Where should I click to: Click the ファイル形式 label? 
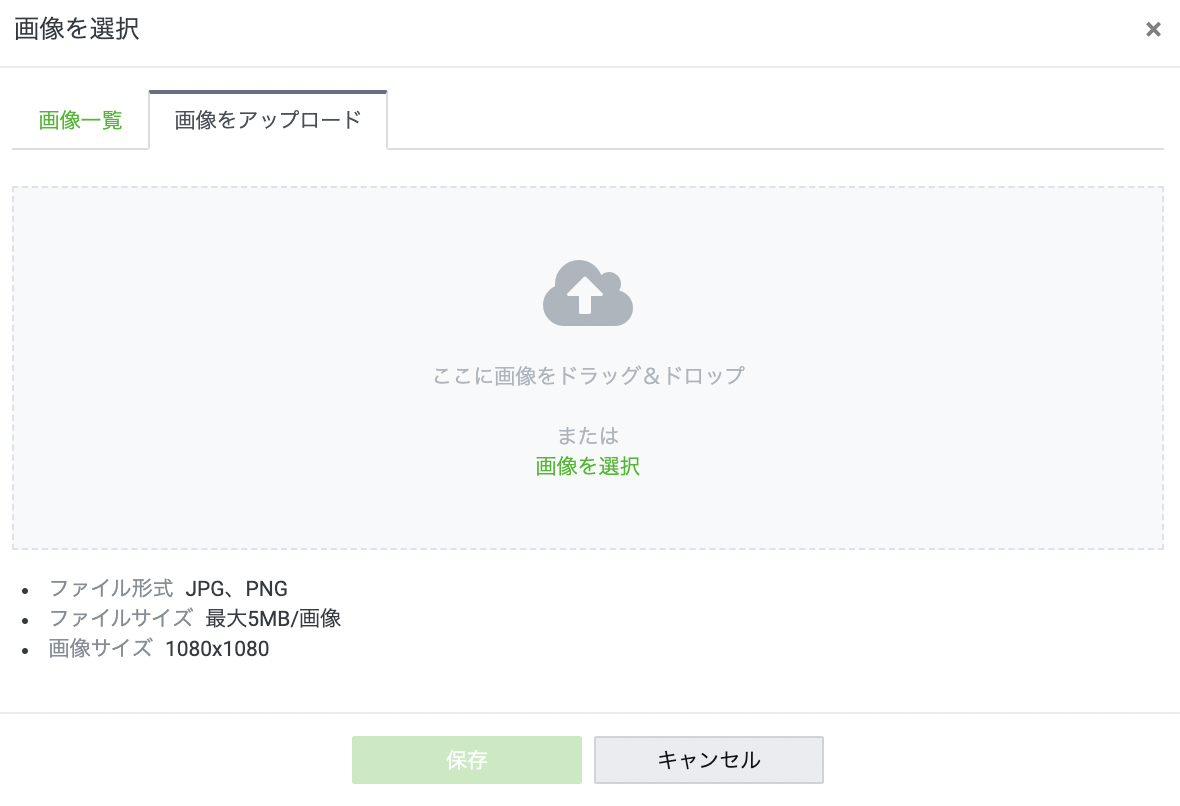110,588
